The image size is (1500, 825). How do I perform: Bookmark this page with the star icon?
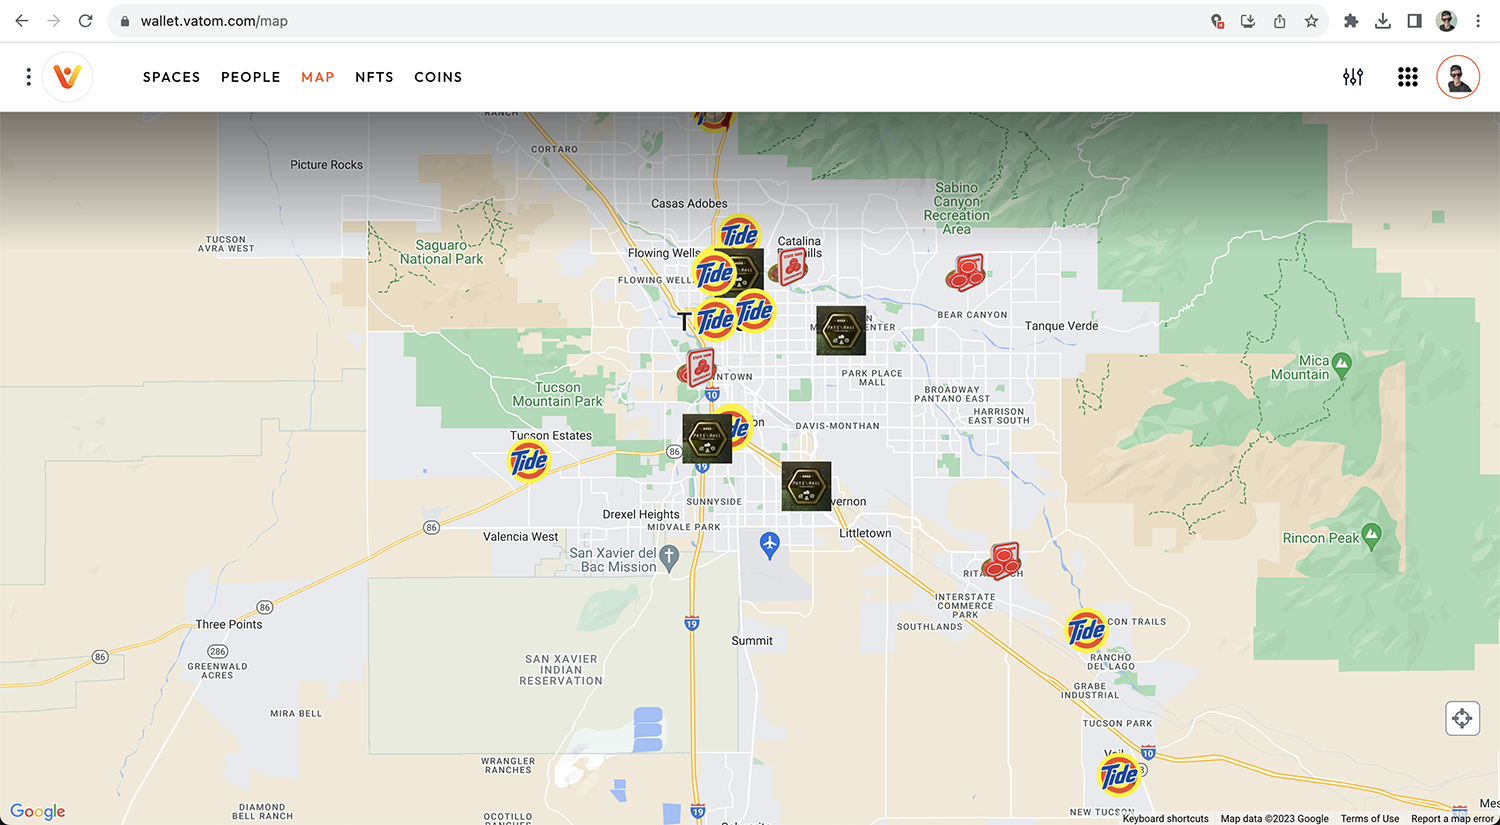click(x=1311, y=21)
